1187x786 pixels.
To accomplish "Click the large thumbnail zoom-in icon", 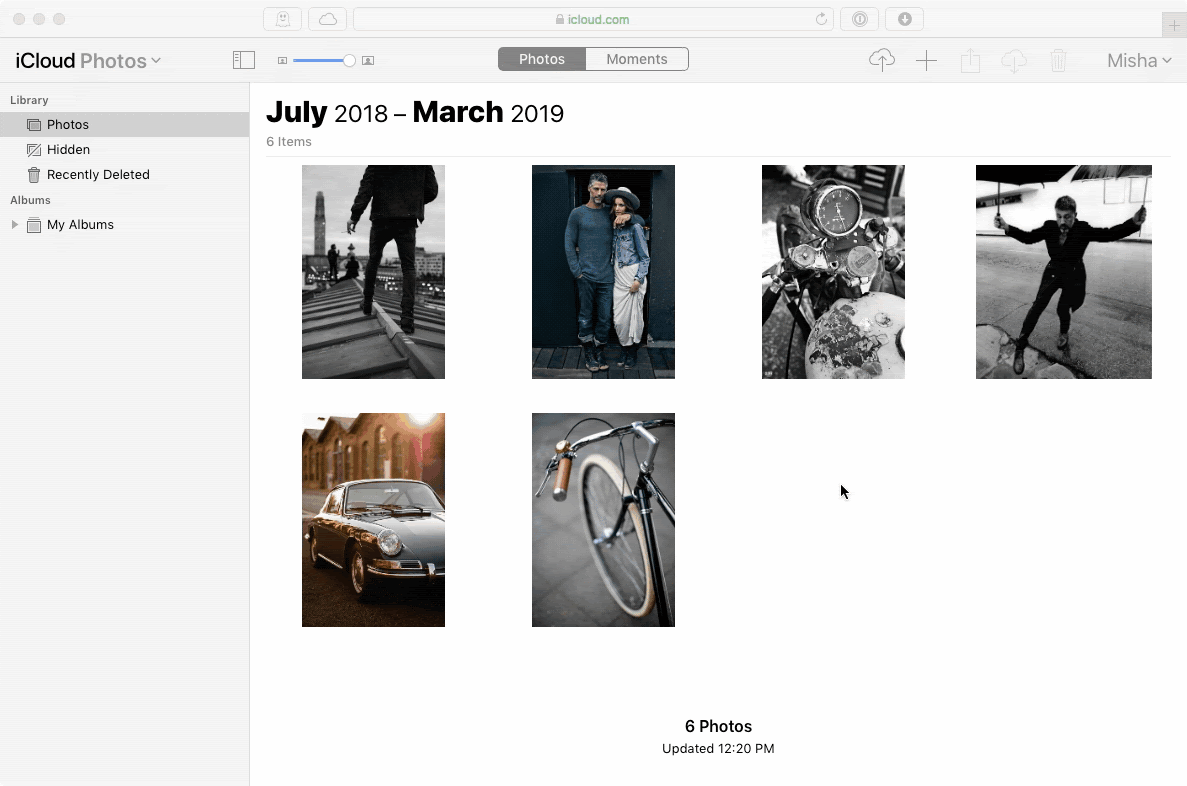I will point(368,61).
